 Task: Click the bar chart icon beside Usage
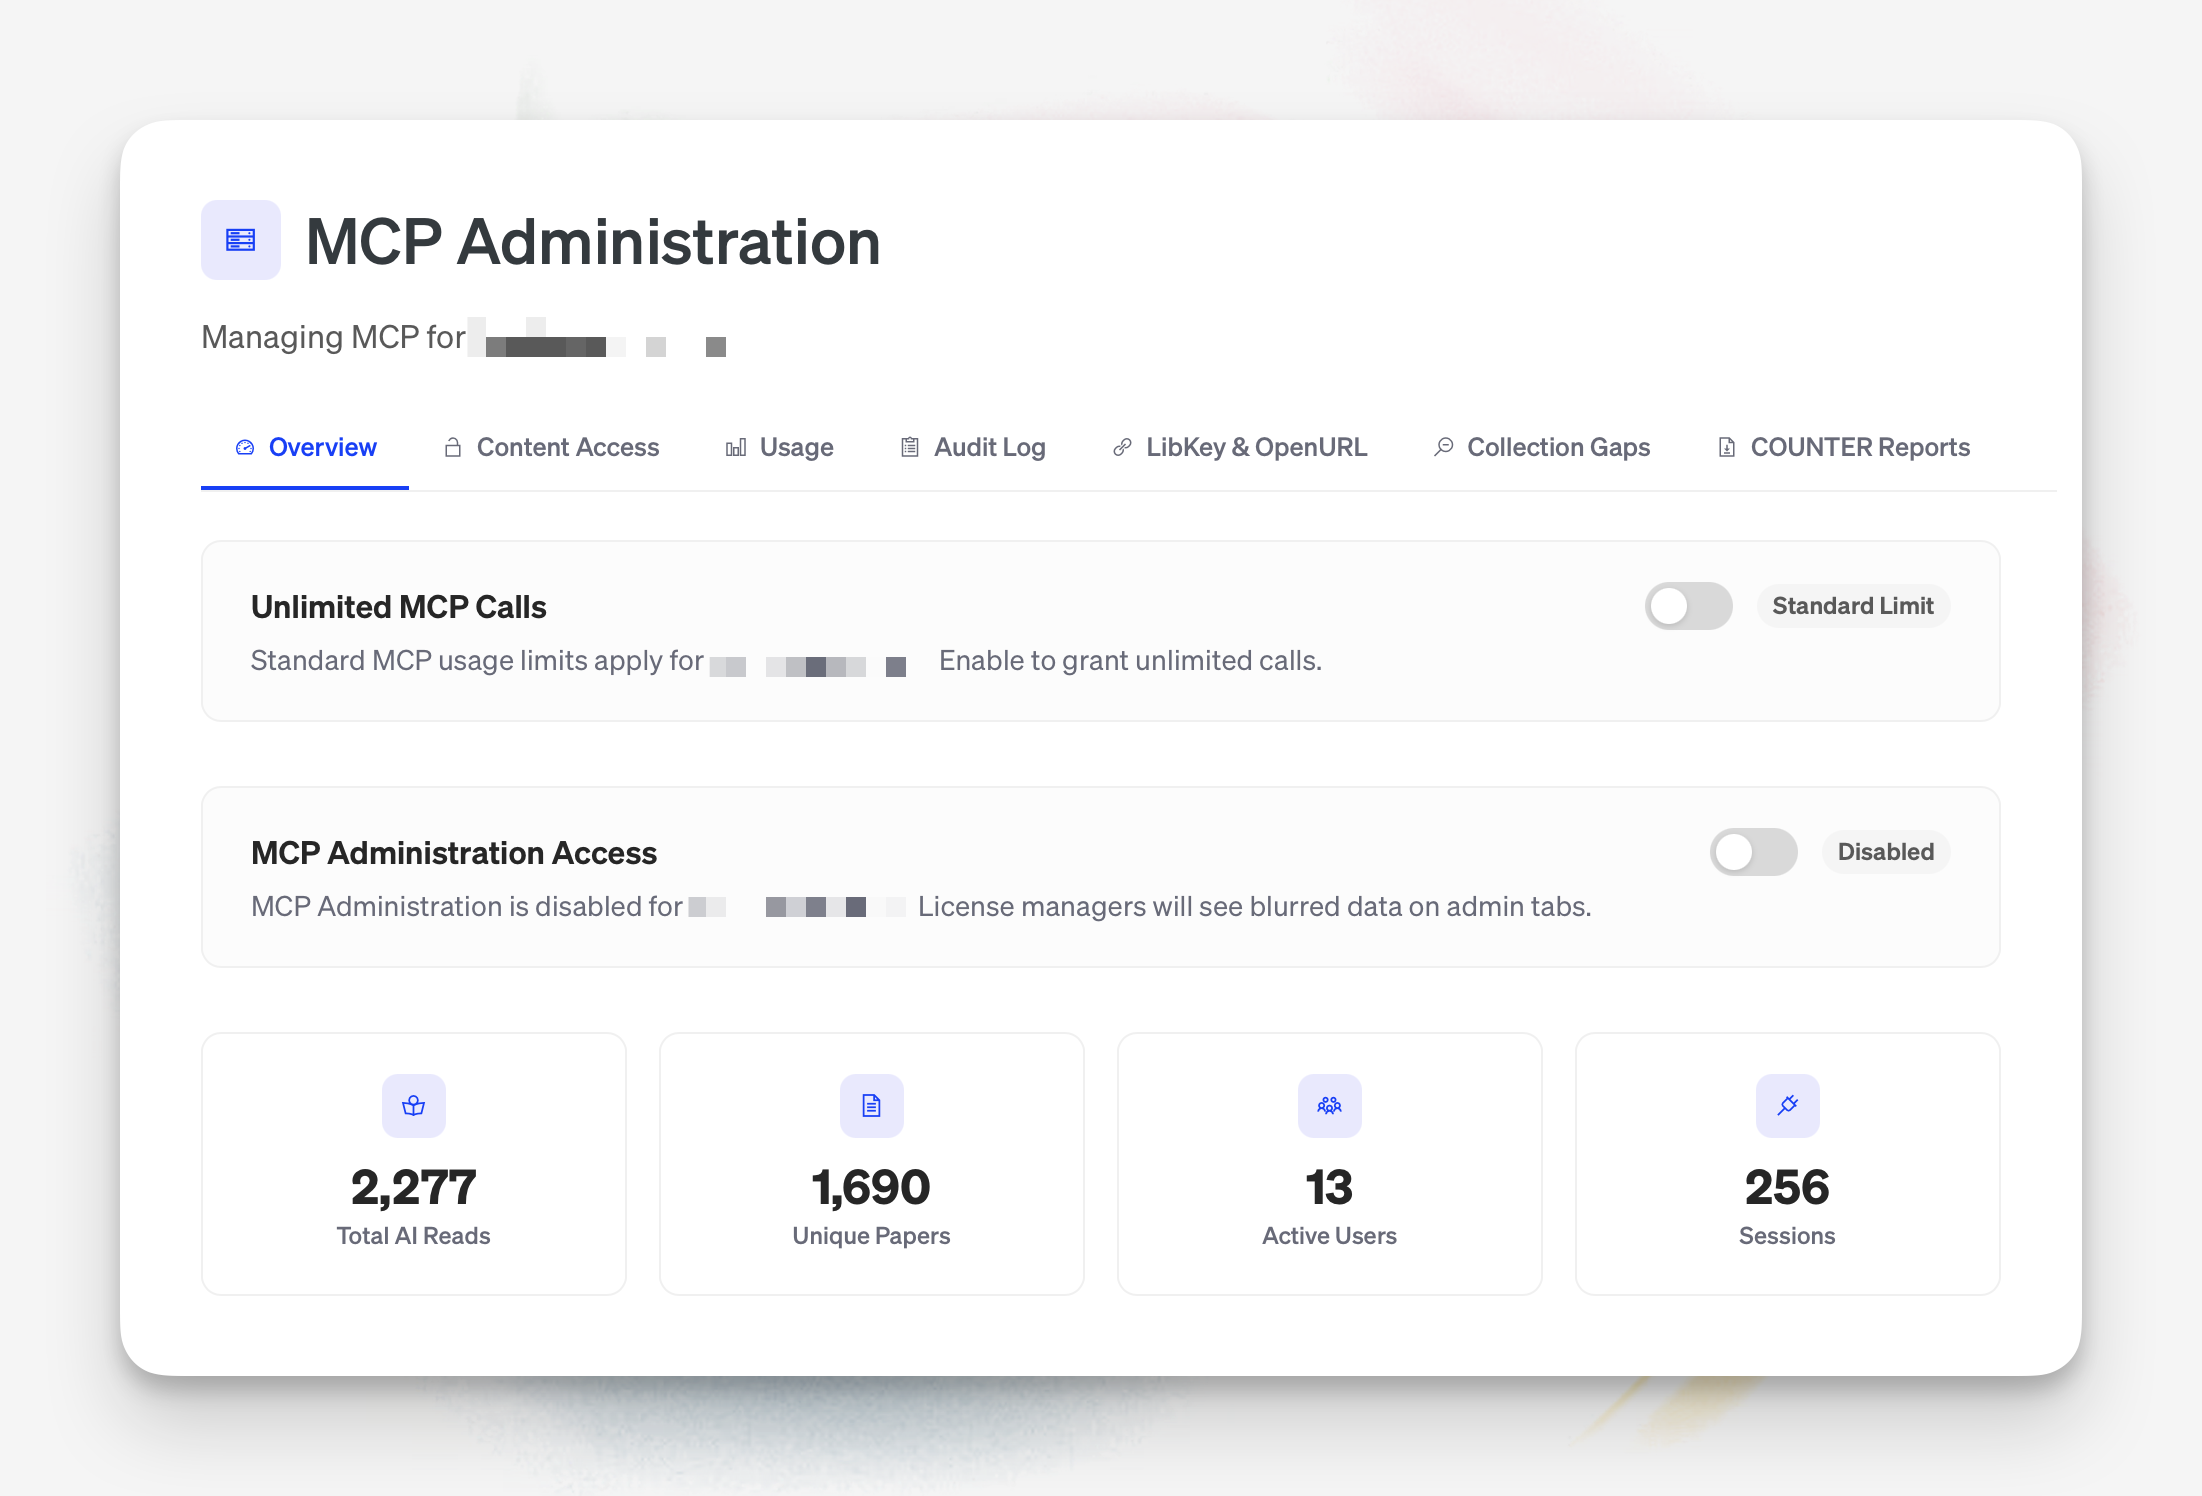(x=736, y=447)
